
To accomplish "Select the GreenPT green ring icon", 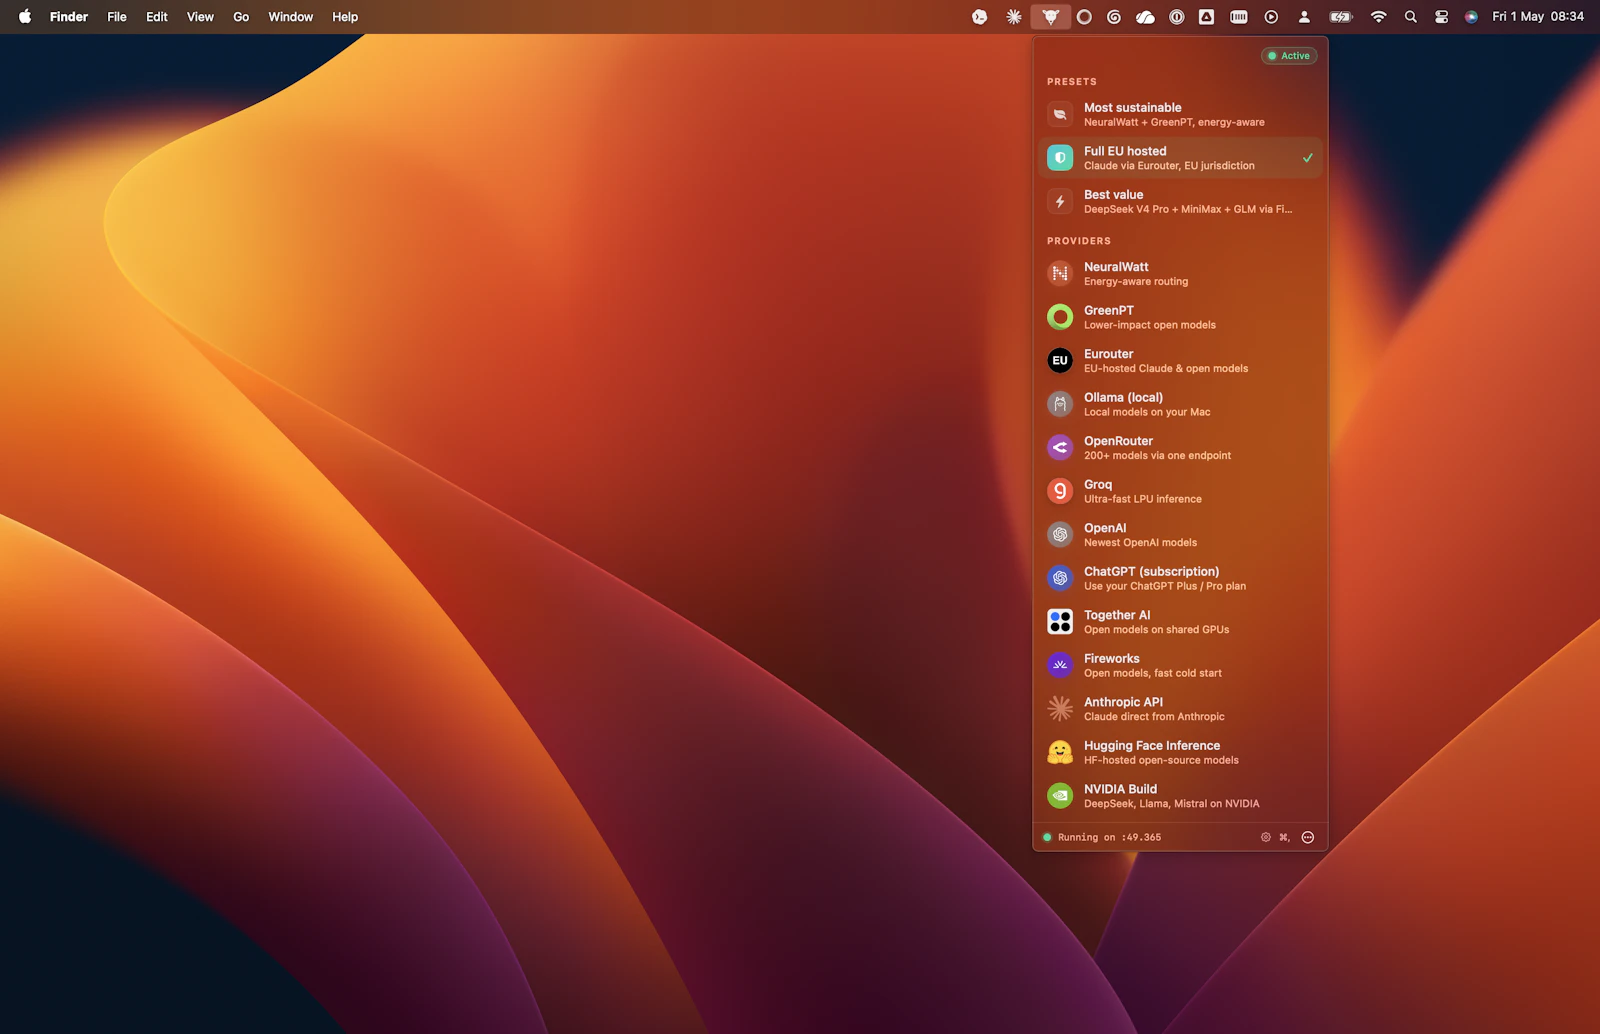I will [x=1060, y=317].
